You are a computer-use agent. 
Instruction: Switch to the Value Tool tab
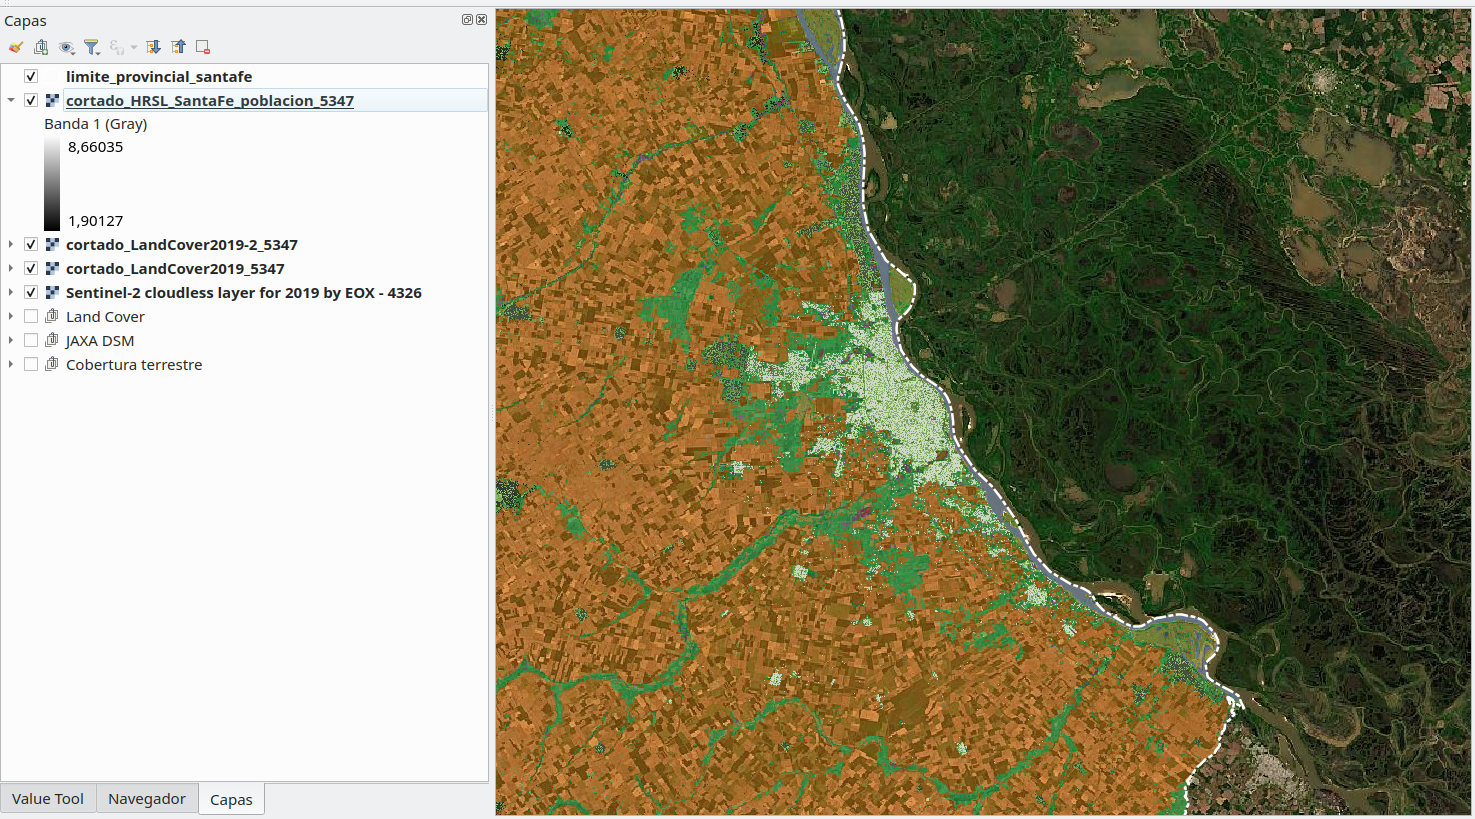pyautogui.click(x=48, y=798)
